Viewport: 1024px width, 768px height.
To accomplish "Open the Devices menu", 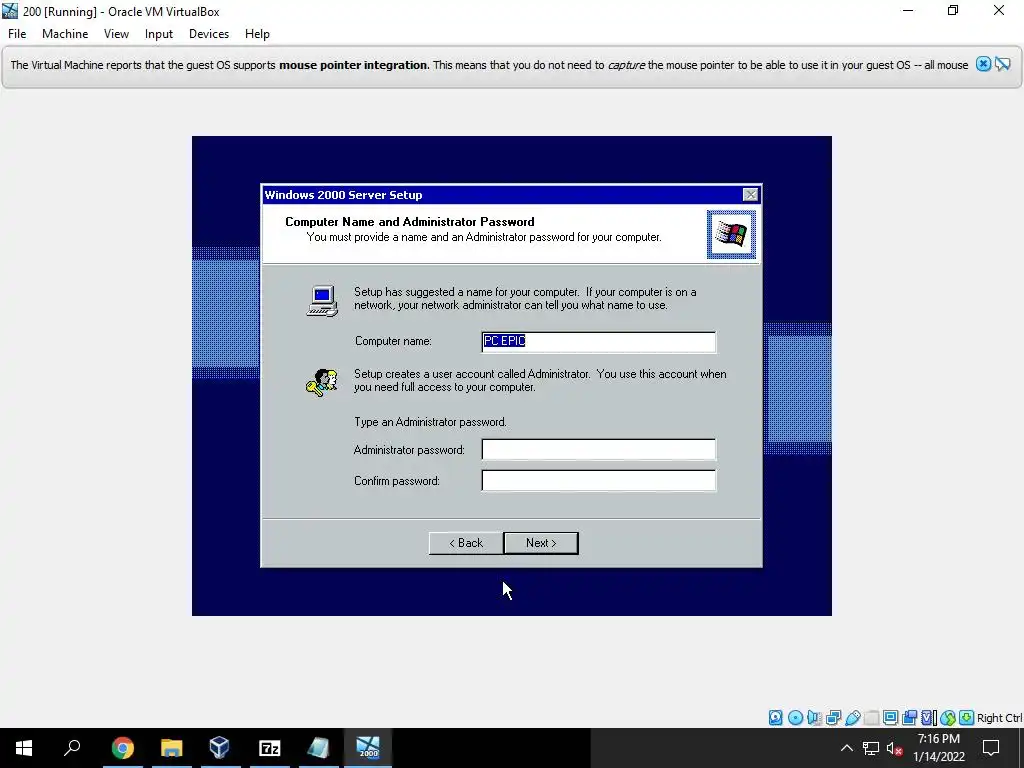I will coord(209,34).
